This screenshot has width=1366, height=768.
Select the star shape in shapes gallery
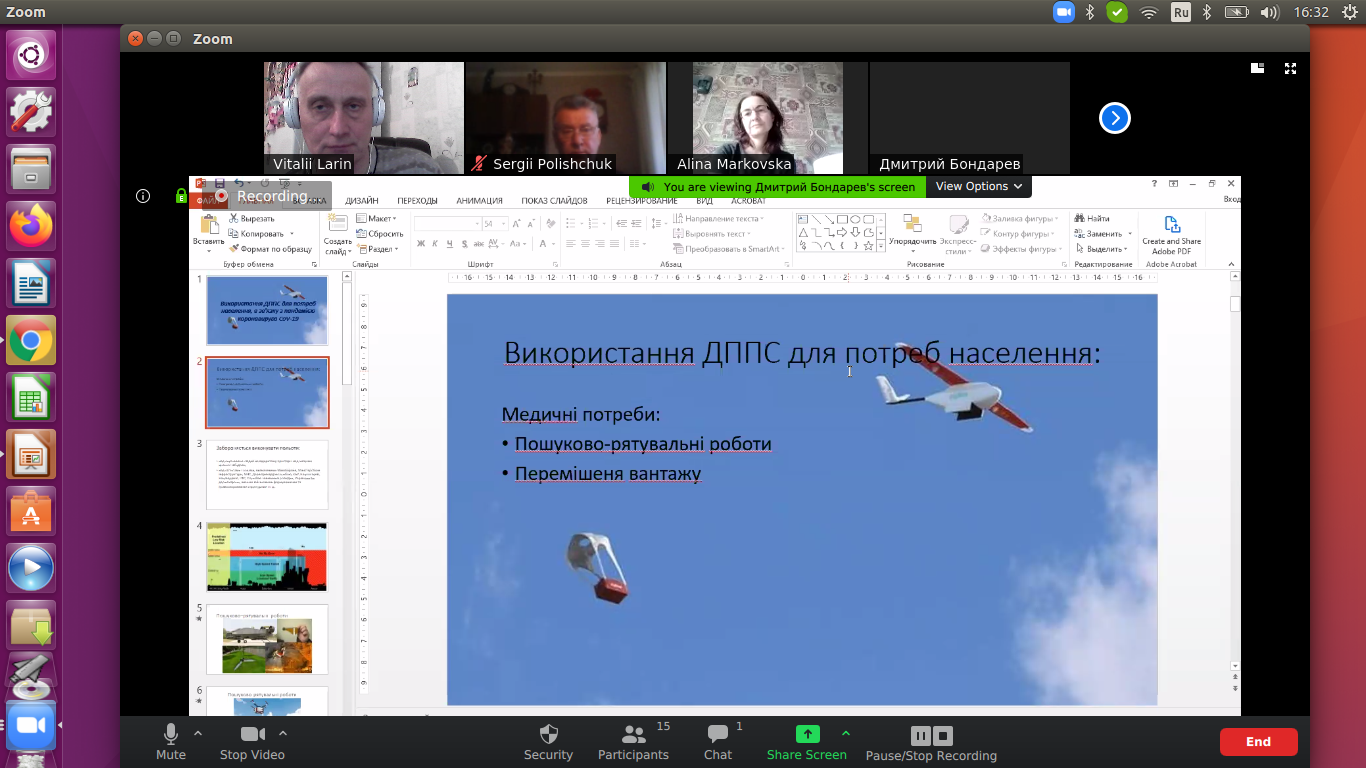[x=868, y=246]
